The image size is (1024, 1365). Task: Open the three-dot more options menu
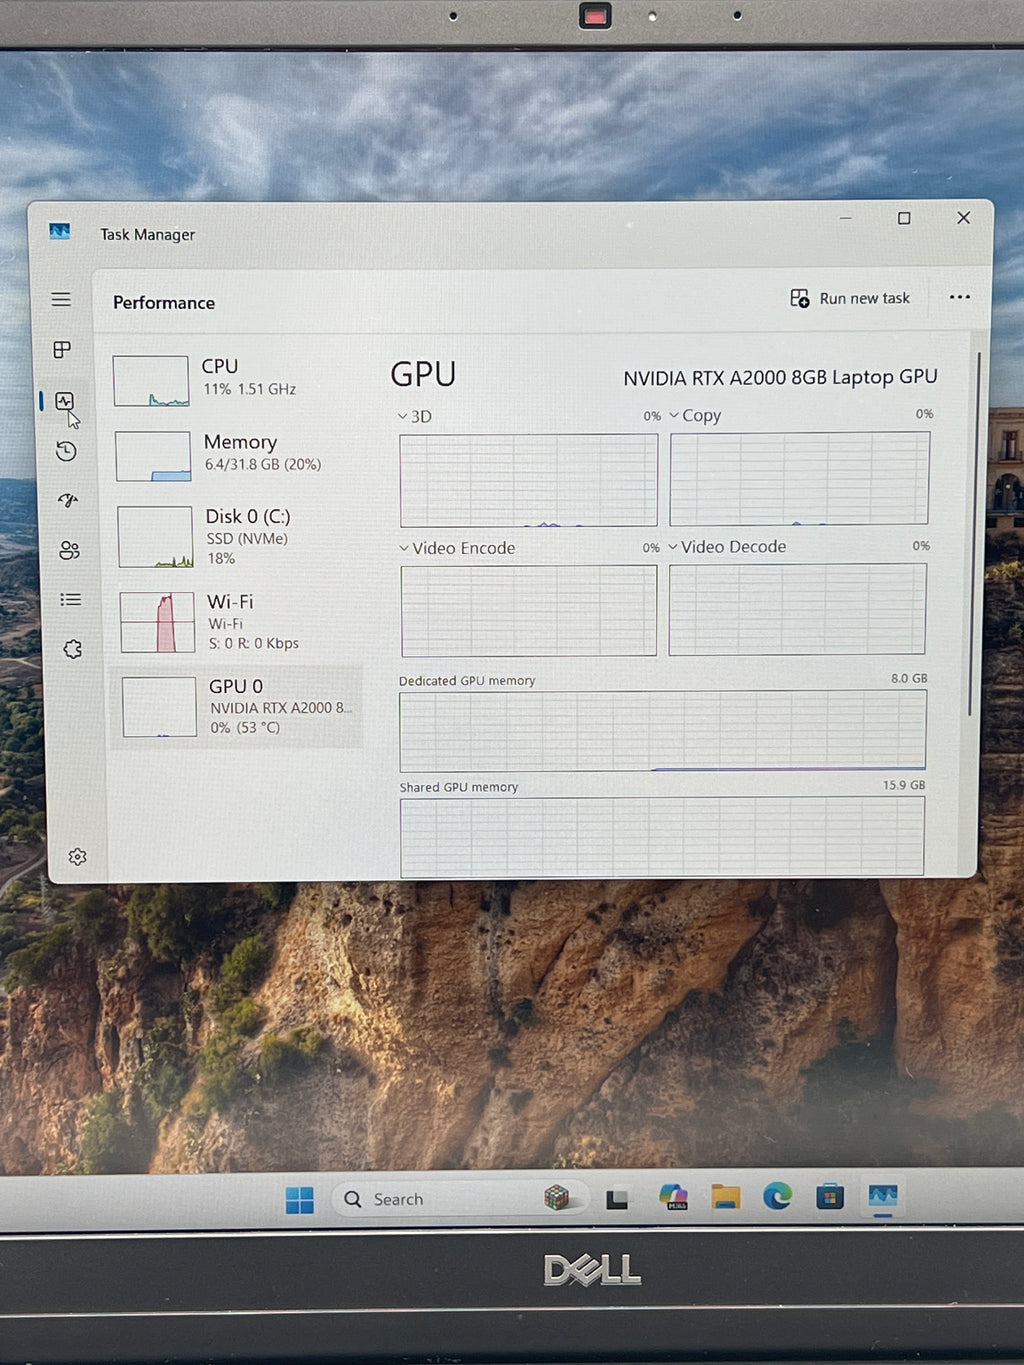coord(960,297)
